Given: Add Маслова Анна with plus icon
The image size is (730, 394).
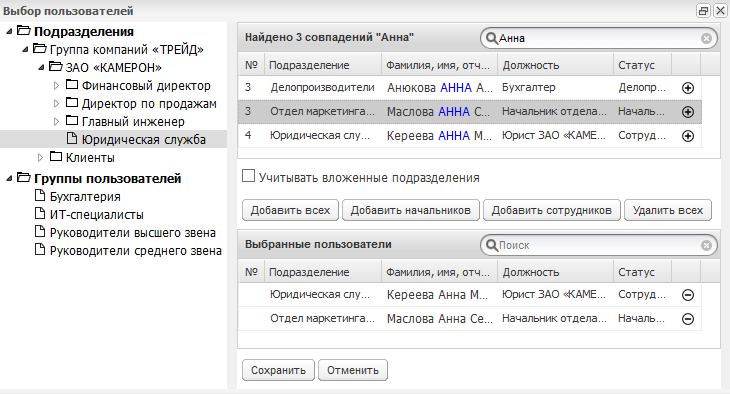Looking at the screenshot, I should pyautogui.click(x=688, y=112).
